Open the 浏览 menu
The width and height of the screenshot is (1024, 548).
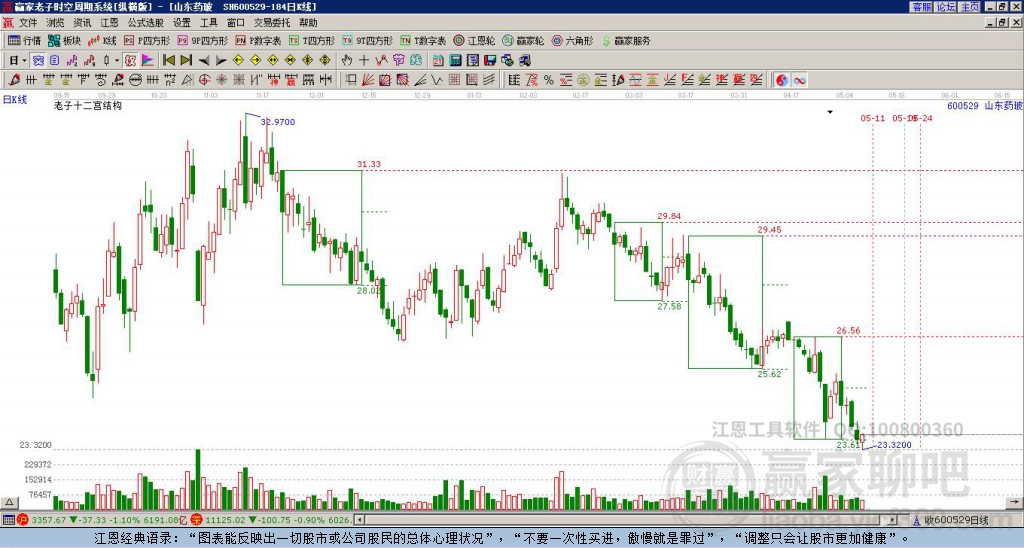(x=55, y=23)
